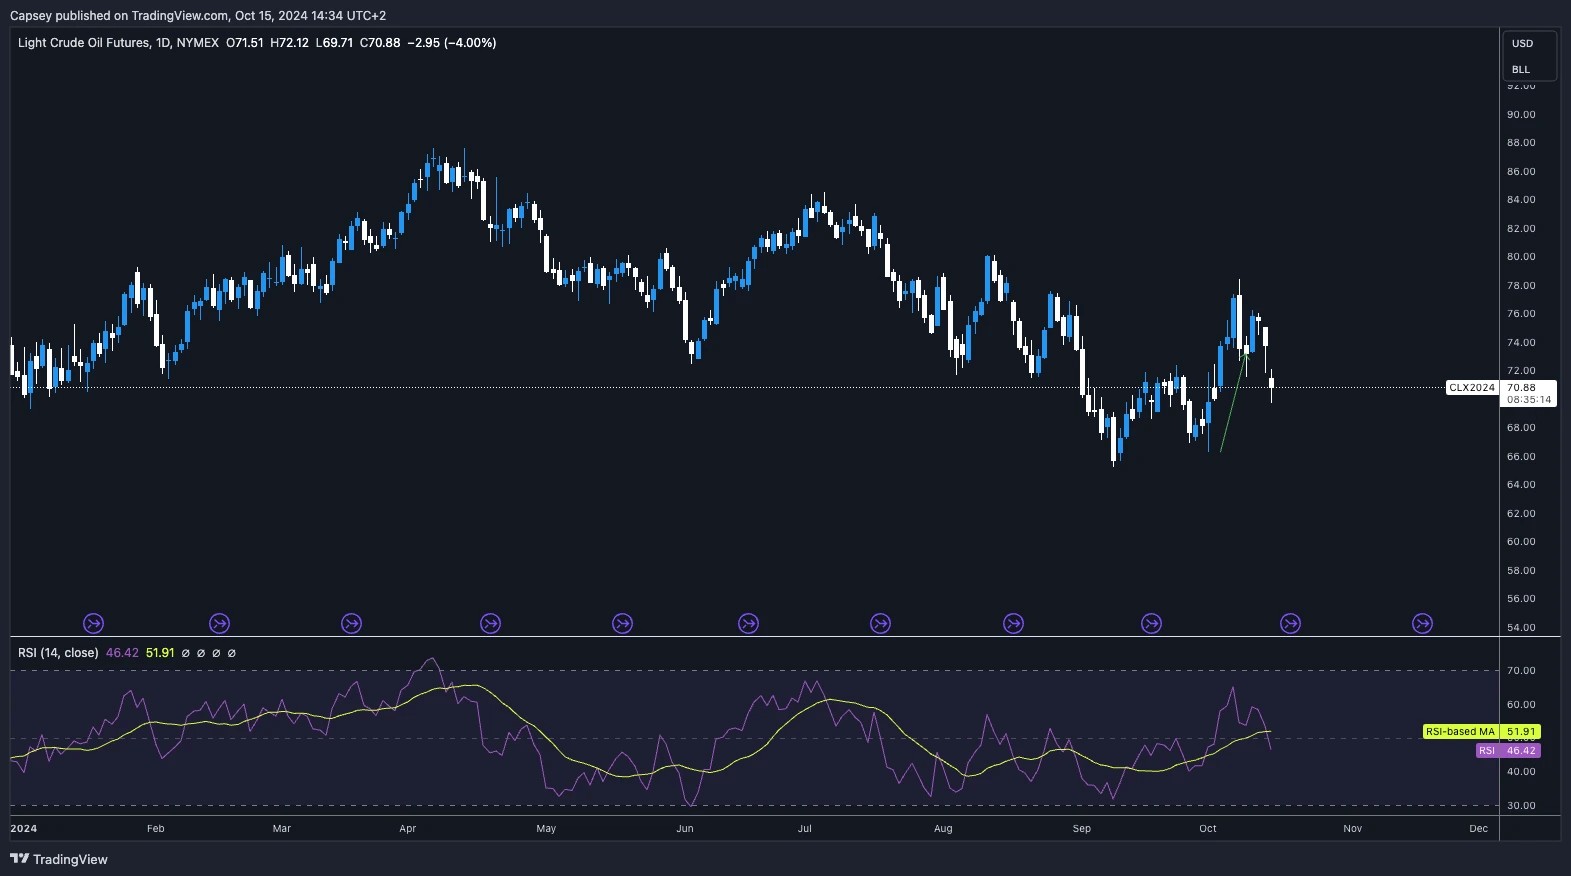Click the TradingView logo at the bottom

(x=59, y=859)
